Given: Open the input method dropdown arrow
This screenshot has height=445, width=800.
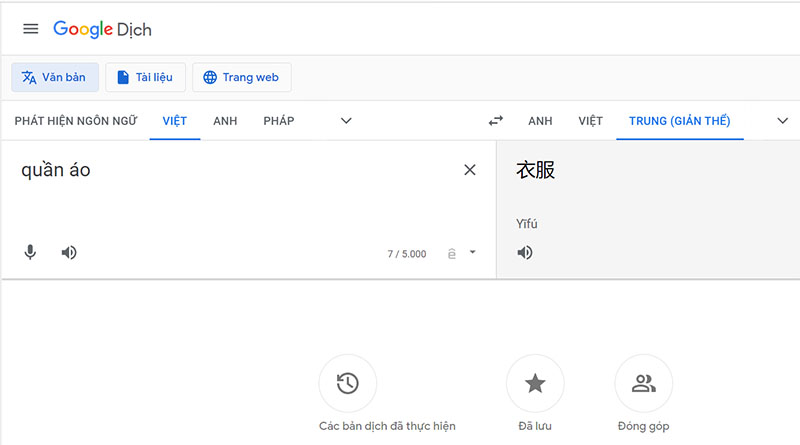Looking at the screenshot, I should [x=472, y=253].
